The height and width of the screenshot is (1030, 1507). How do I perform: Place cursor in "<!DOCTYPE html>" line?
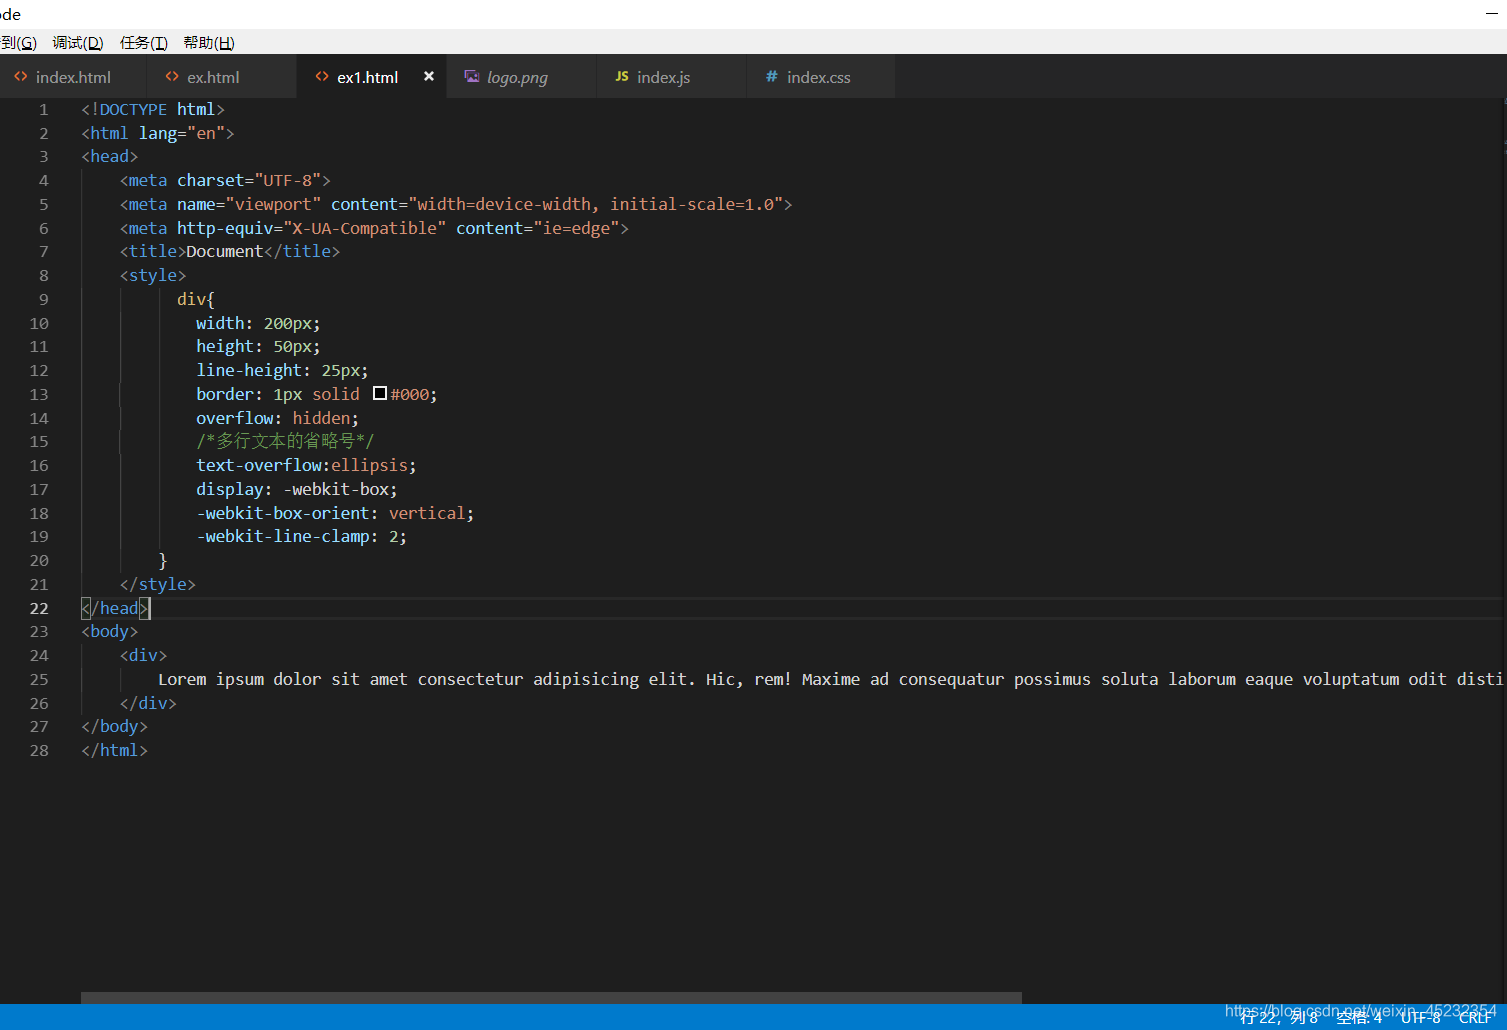153,109
